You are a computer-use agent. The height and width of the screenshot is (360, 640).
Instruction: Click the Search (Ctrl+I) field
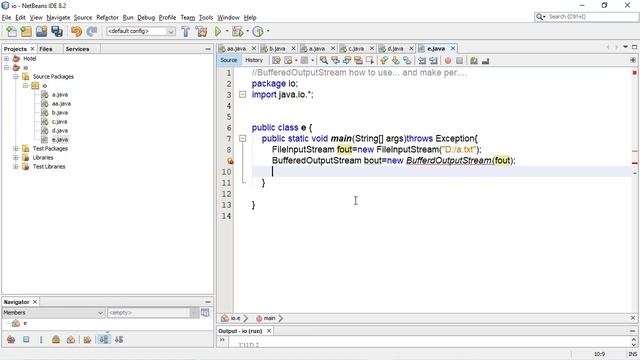587,17
